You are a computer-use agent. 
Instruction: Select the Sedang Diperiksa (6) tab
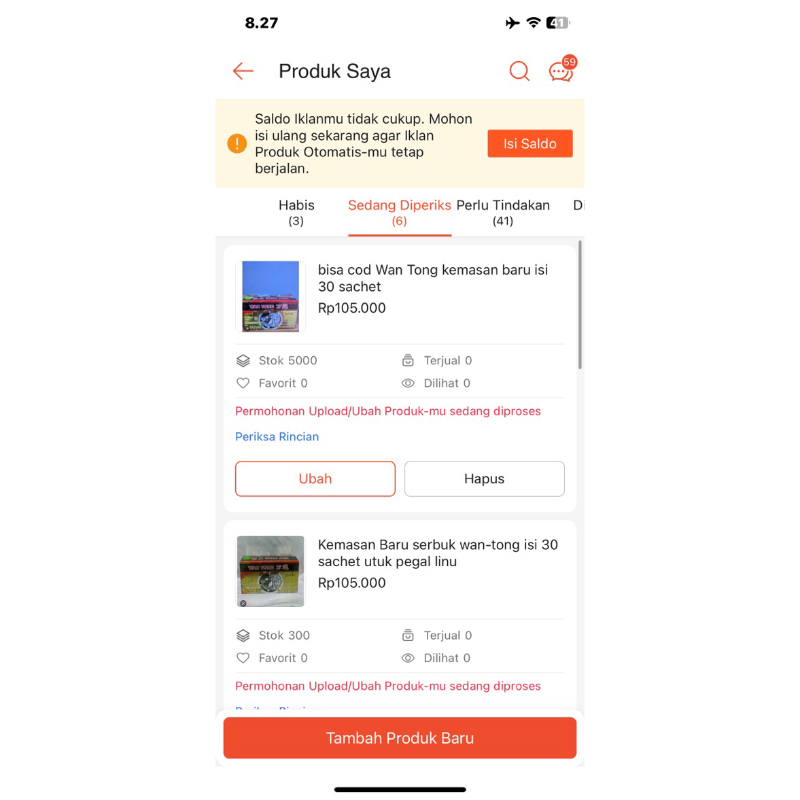coord(399,212)
